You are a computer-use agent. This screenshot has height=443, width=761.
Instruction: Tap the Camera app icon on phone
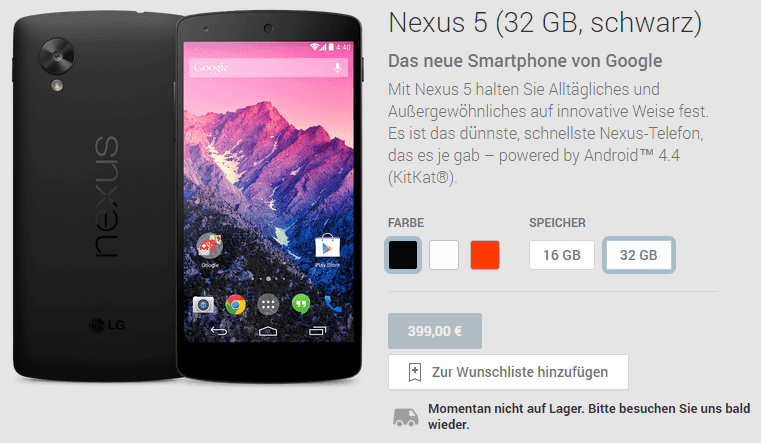pyautogui.click(x=203, y=305)
